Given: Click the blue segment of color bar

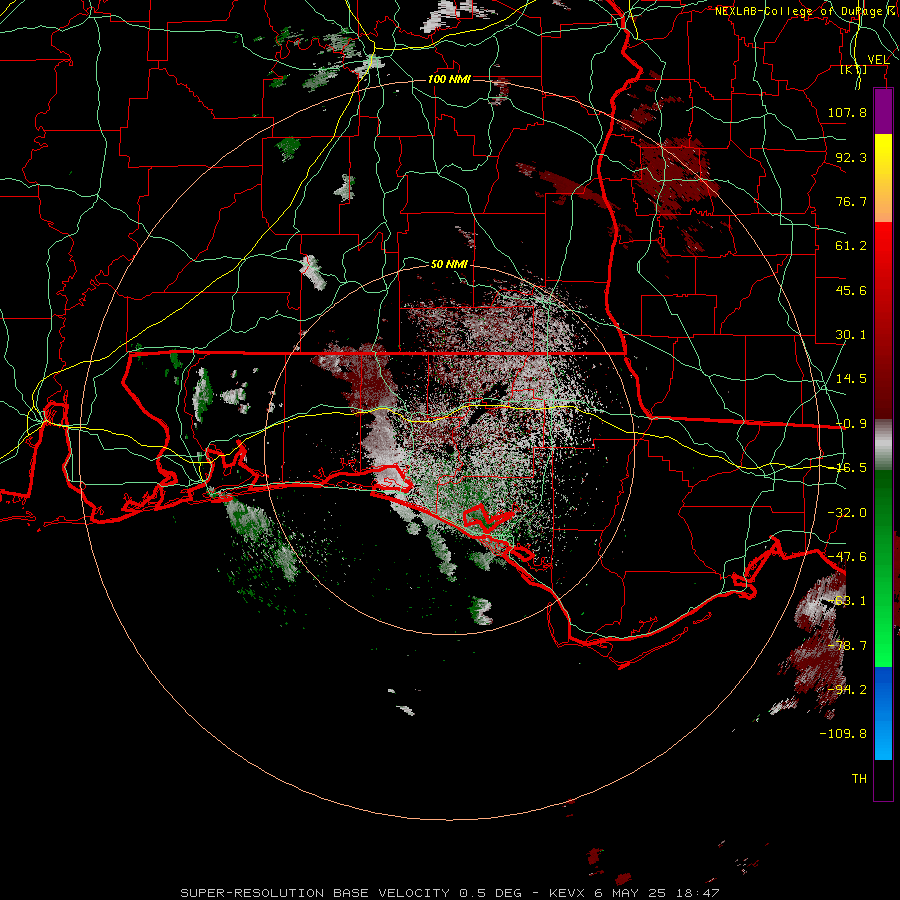Looking at the screenshot, I should click(883, 713).
